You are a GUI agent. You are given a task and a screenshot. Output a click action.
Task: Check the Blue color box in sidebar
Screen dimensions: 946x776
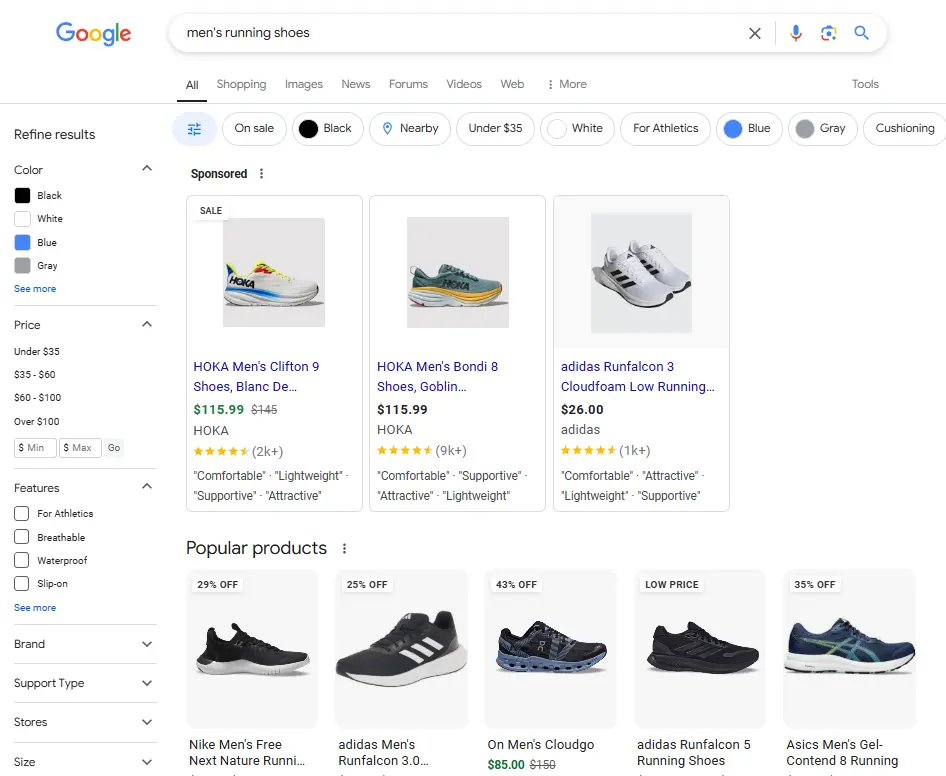(22, 243)
